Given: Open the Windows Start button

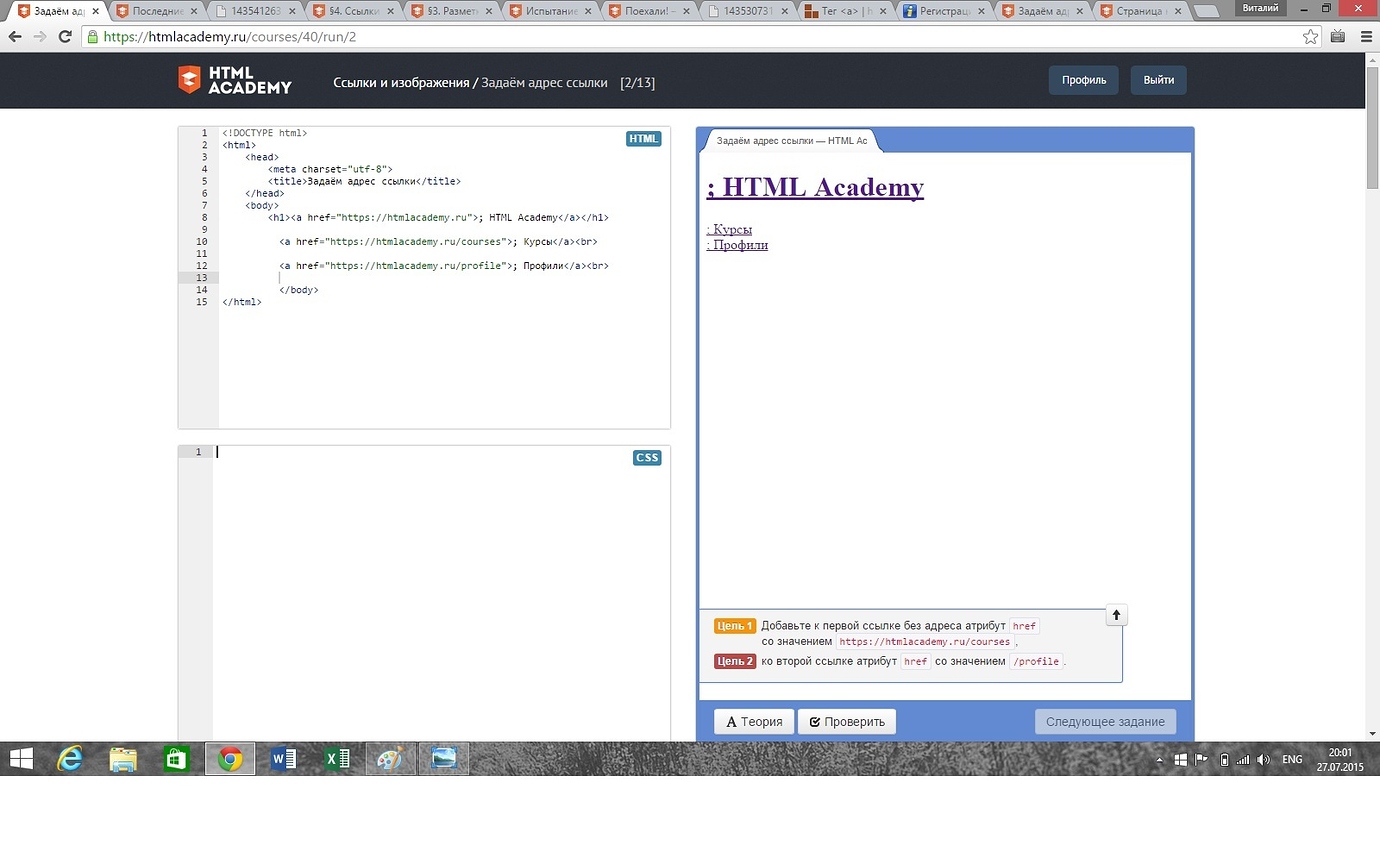Looking at the screenshot, I should (x=21, y=759).
